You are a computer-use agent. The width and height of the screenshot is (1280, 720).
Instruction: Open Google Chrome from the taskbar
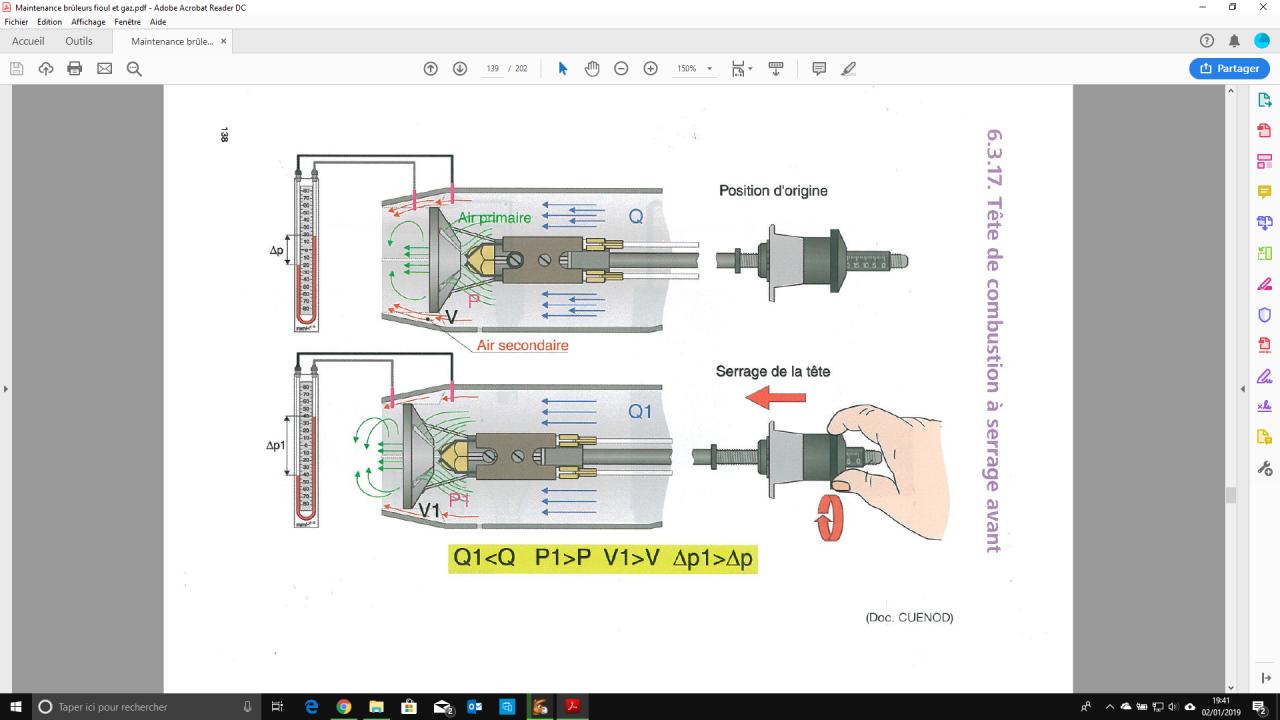point(343,707)
